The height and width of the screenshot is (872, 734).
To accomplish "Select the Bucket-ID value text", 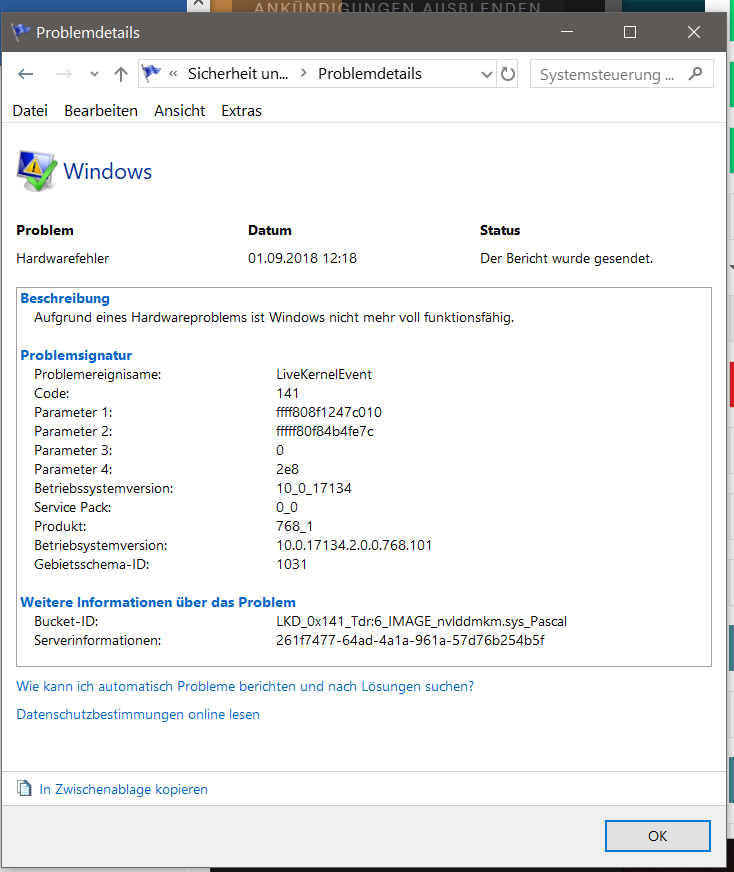I will (421, 621).
